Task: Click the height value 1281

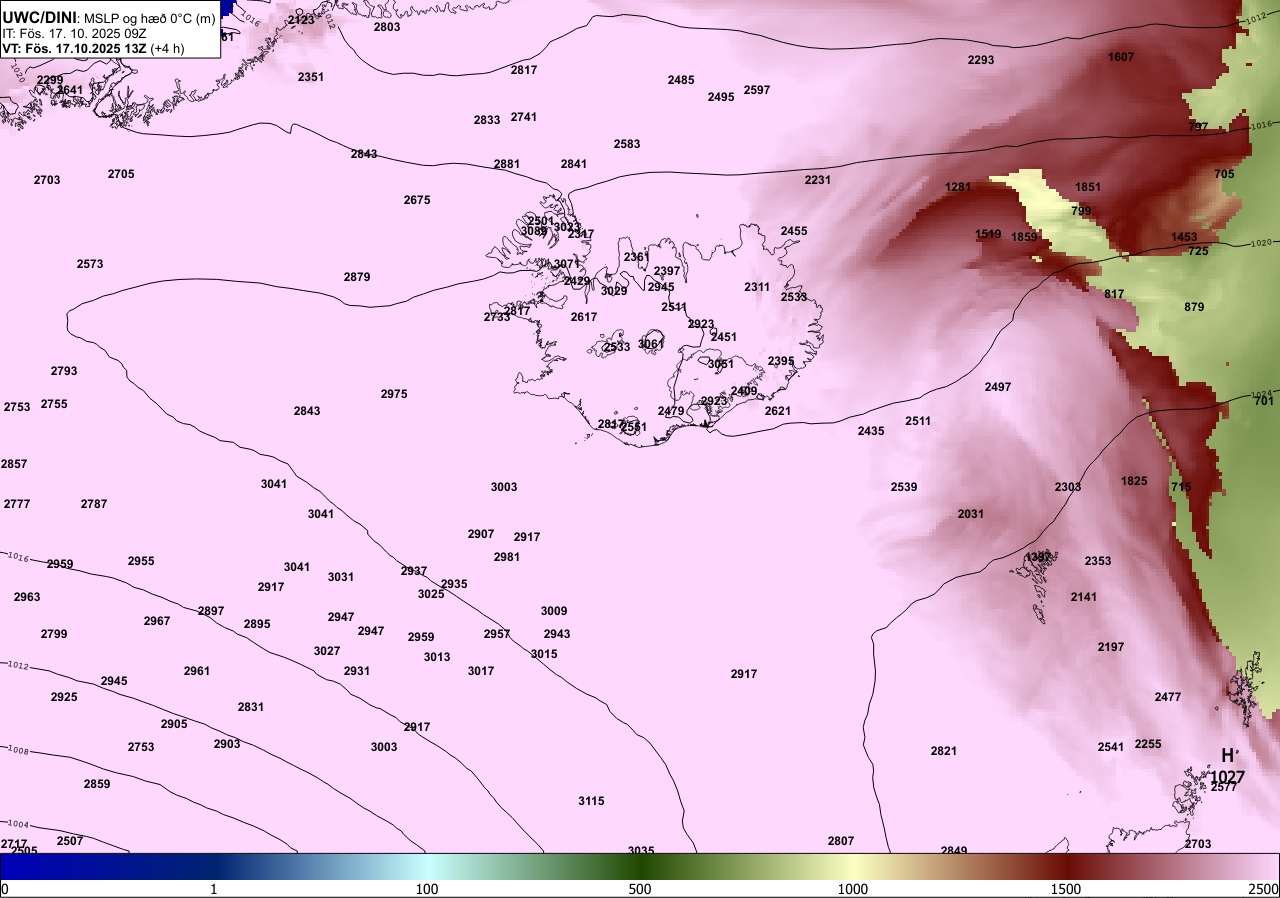Action: click(958, 187)
